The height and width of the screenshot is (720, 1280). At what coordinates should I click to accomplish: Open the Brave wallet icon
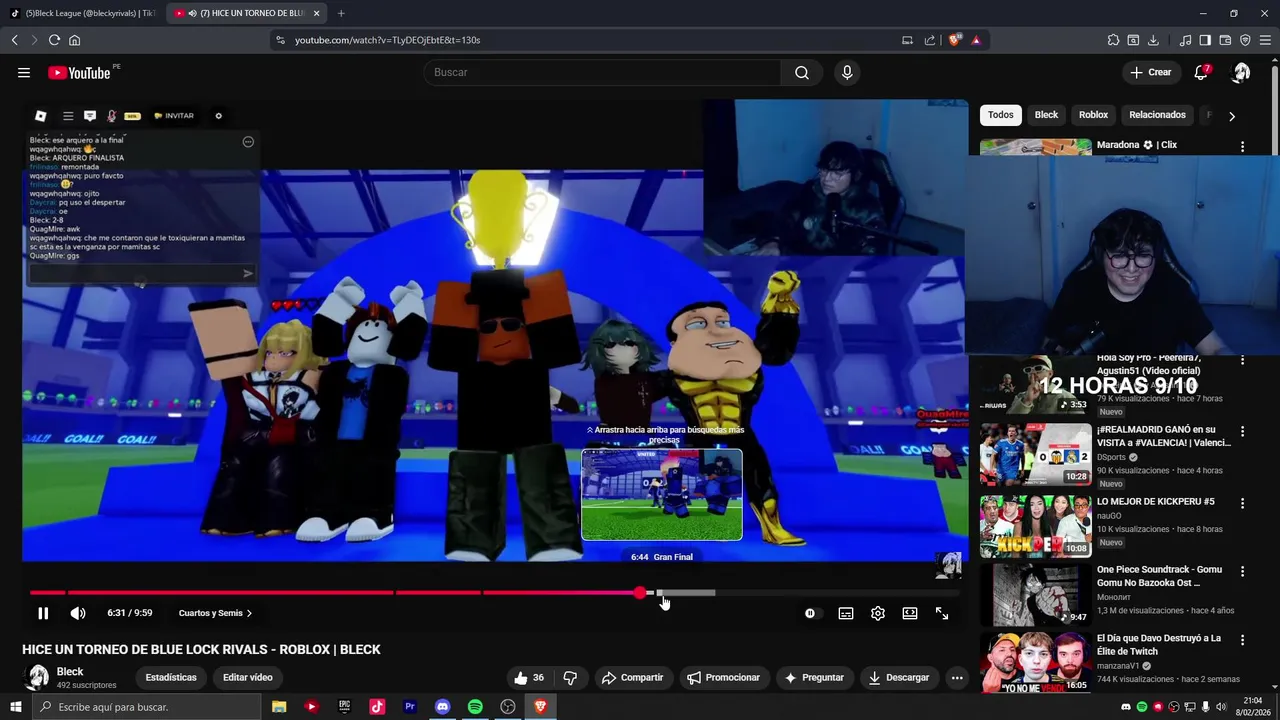pos(1225,40)
